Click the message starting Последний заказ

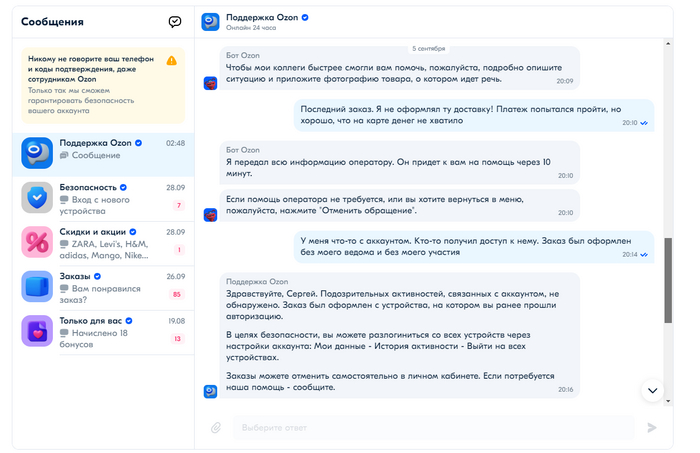(x=474, y=115)
